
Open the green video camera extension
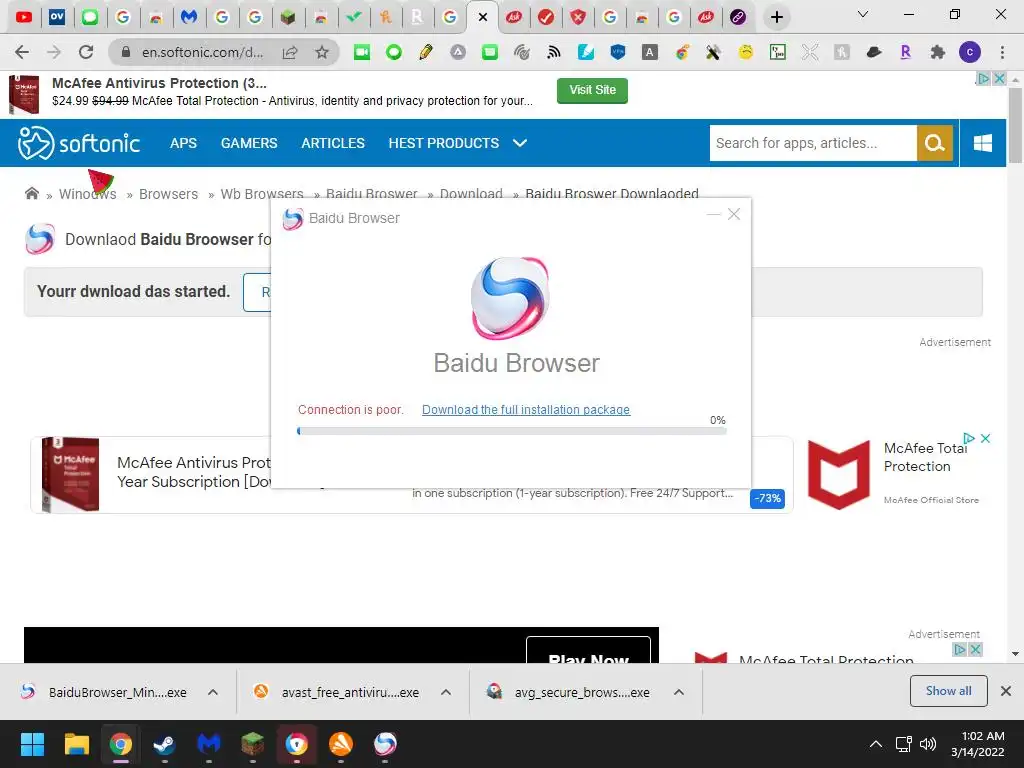(x=361, y=52)
